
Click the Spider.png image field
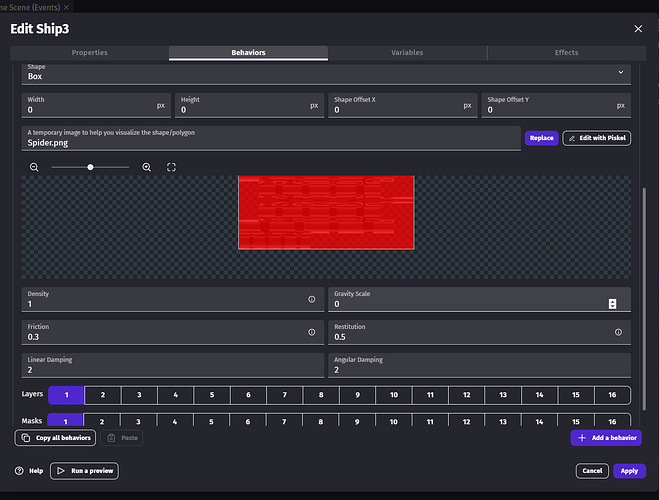pos(271,138)
